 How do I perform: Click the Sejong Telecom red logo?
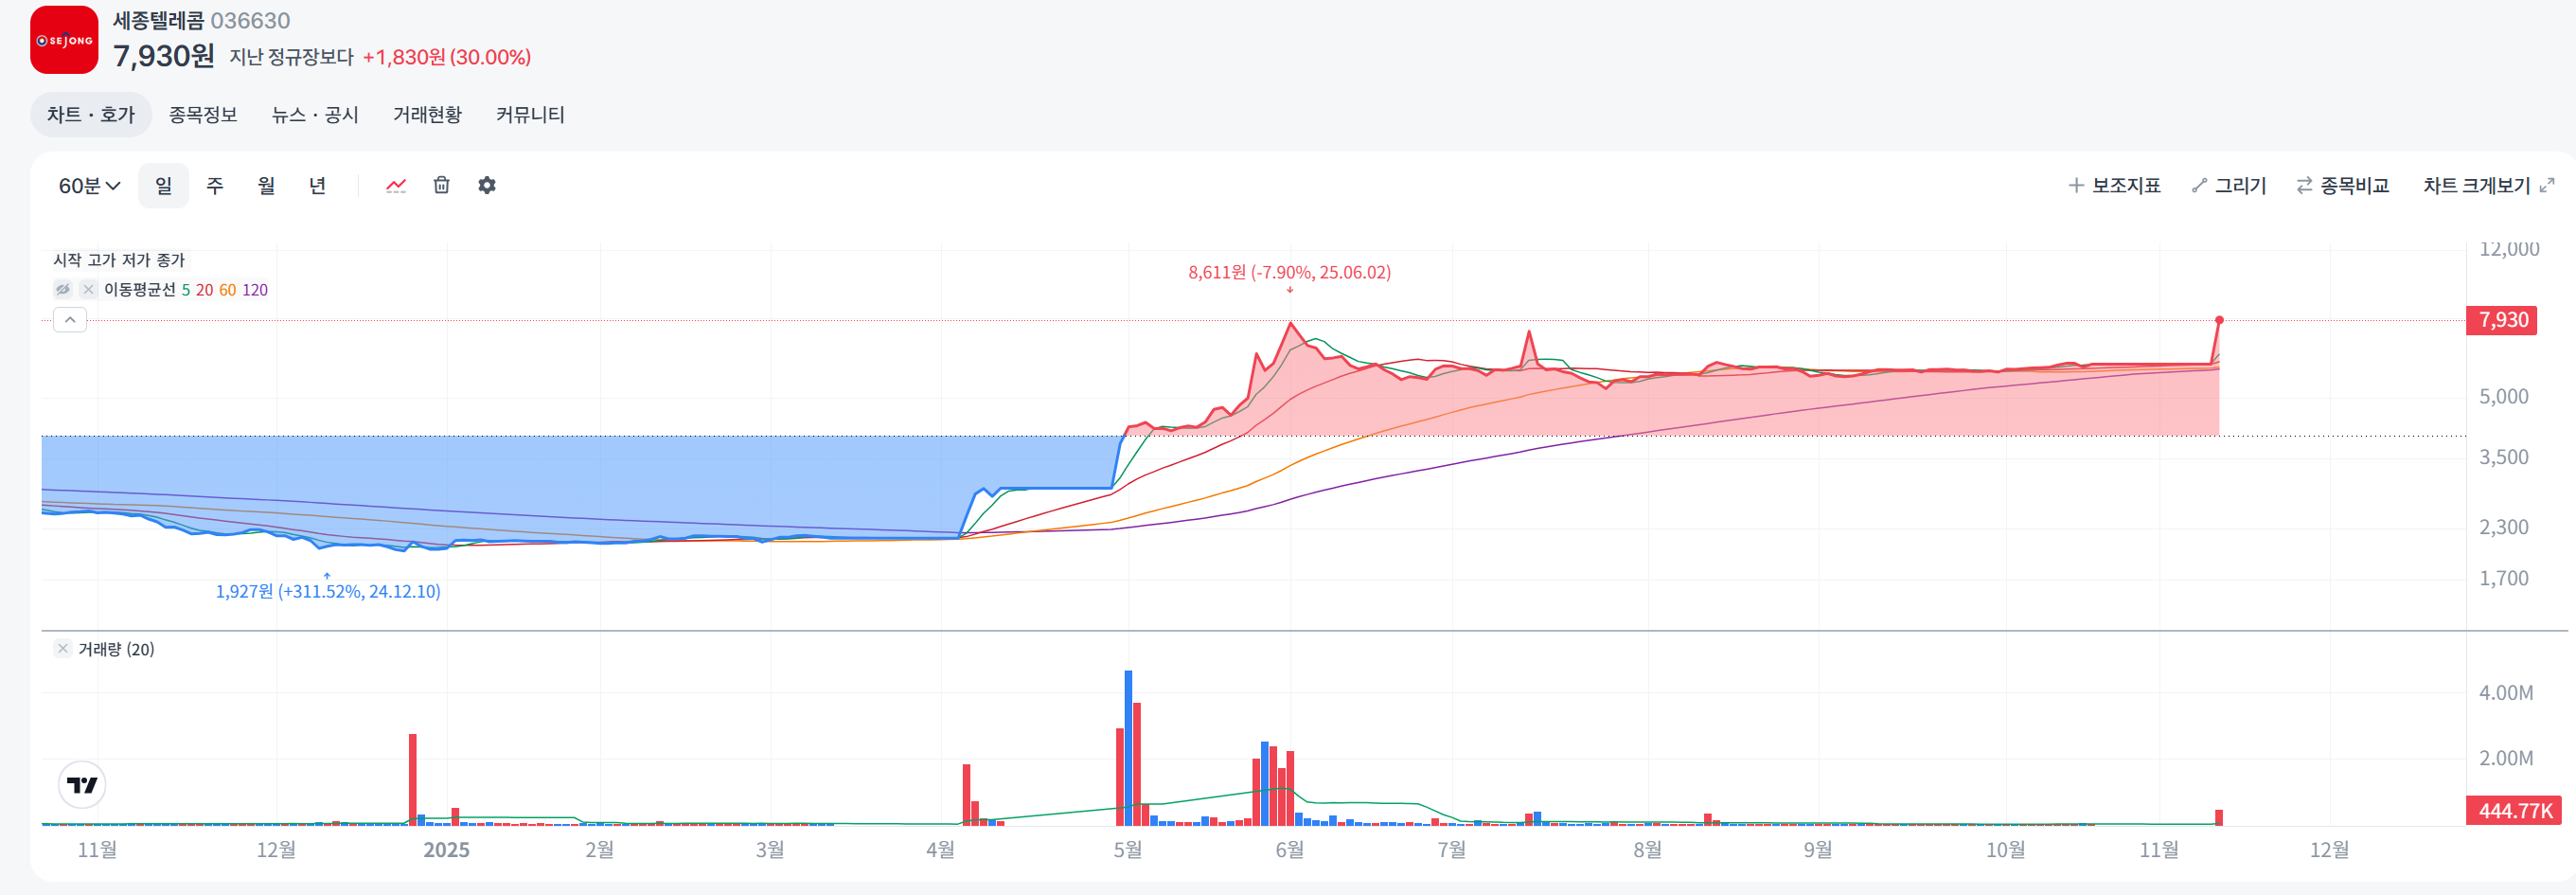pyautogui.click(x=64, y=40)
